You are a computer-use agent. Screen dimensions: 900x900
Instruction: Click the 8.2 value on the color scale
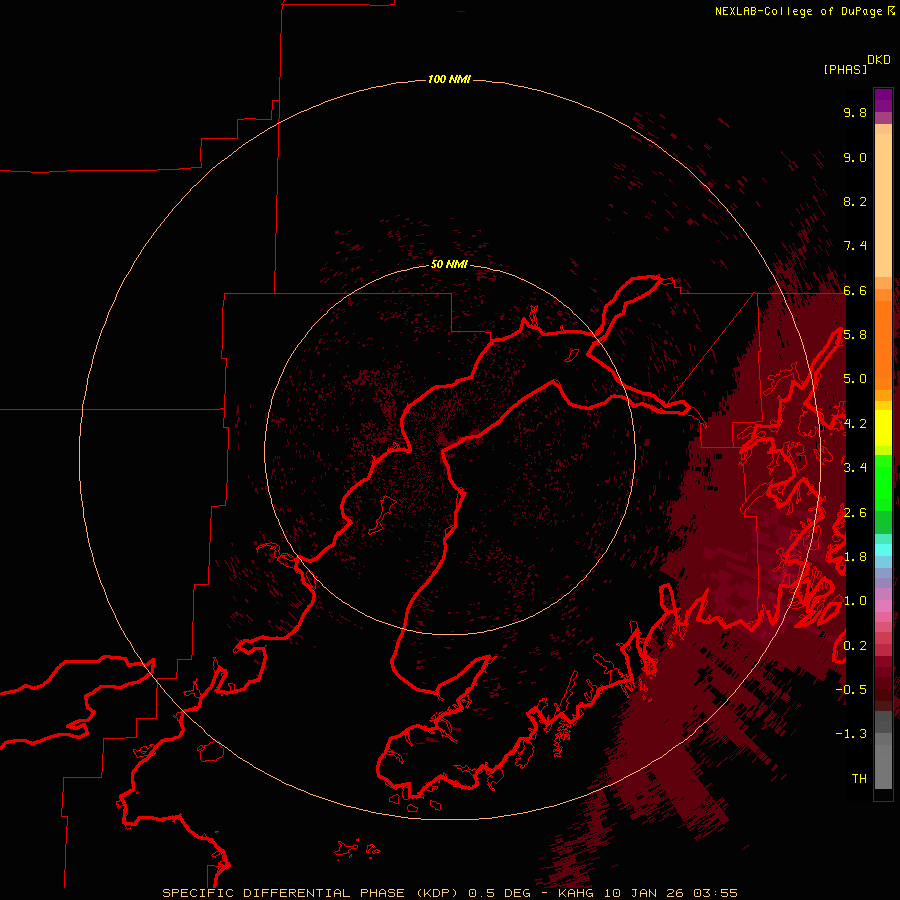pos(855,201)
